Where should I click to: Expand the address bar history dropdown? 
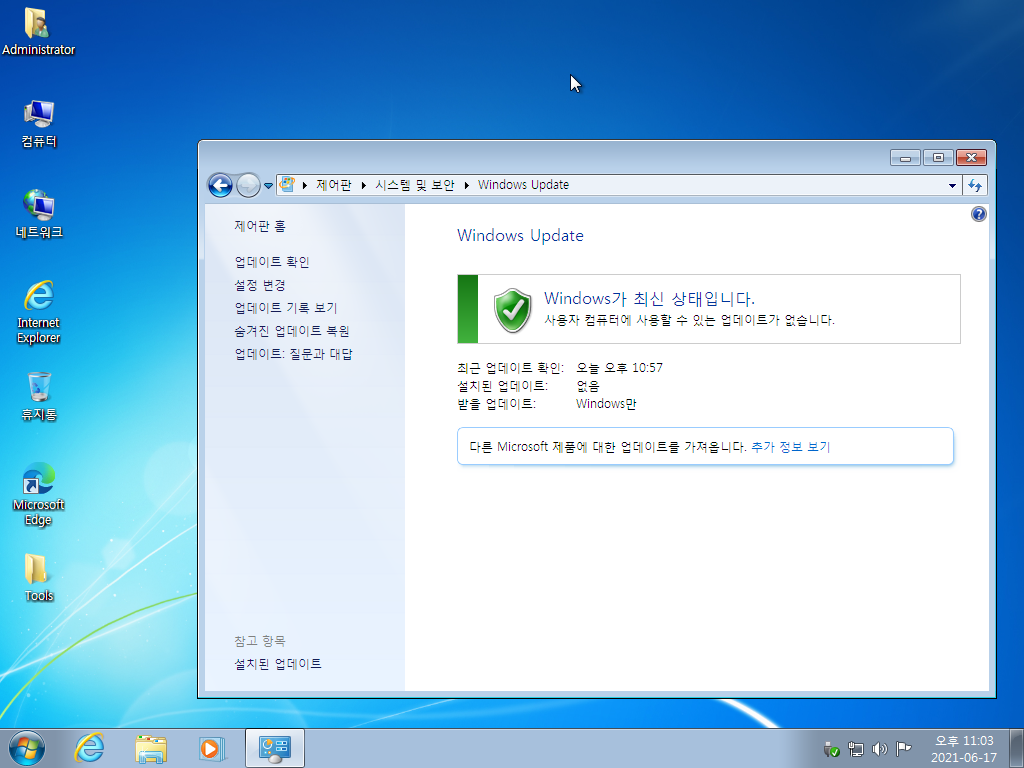952,185
